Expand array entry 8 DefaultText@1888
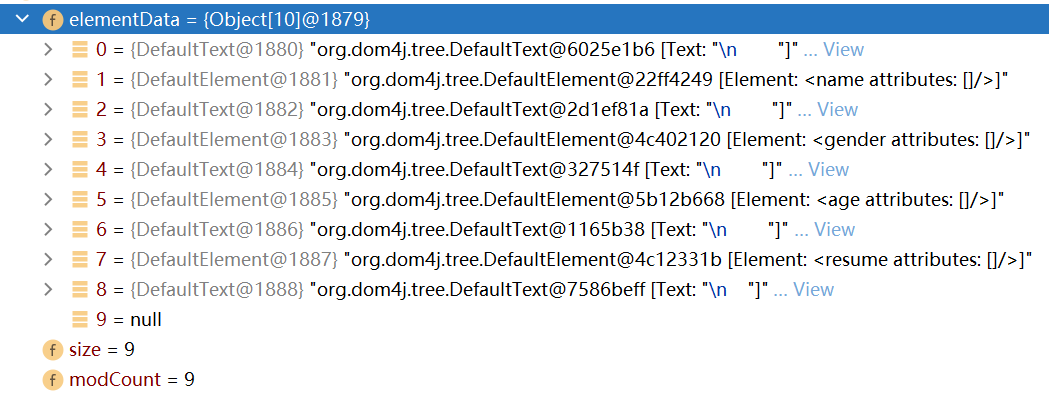Screen dimensions: 1049x397 (47, 290)
